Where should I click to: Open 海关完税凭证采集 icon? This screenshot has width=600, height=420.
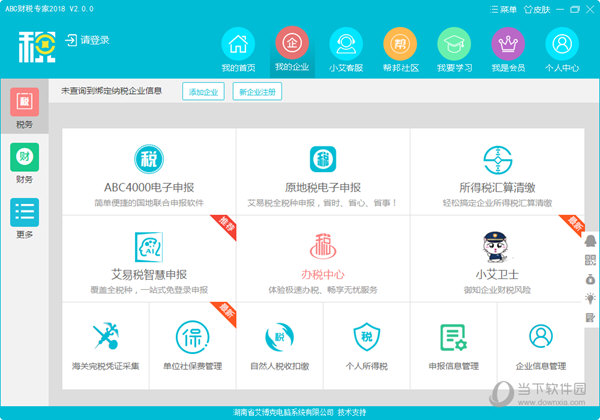pos(106,335)
